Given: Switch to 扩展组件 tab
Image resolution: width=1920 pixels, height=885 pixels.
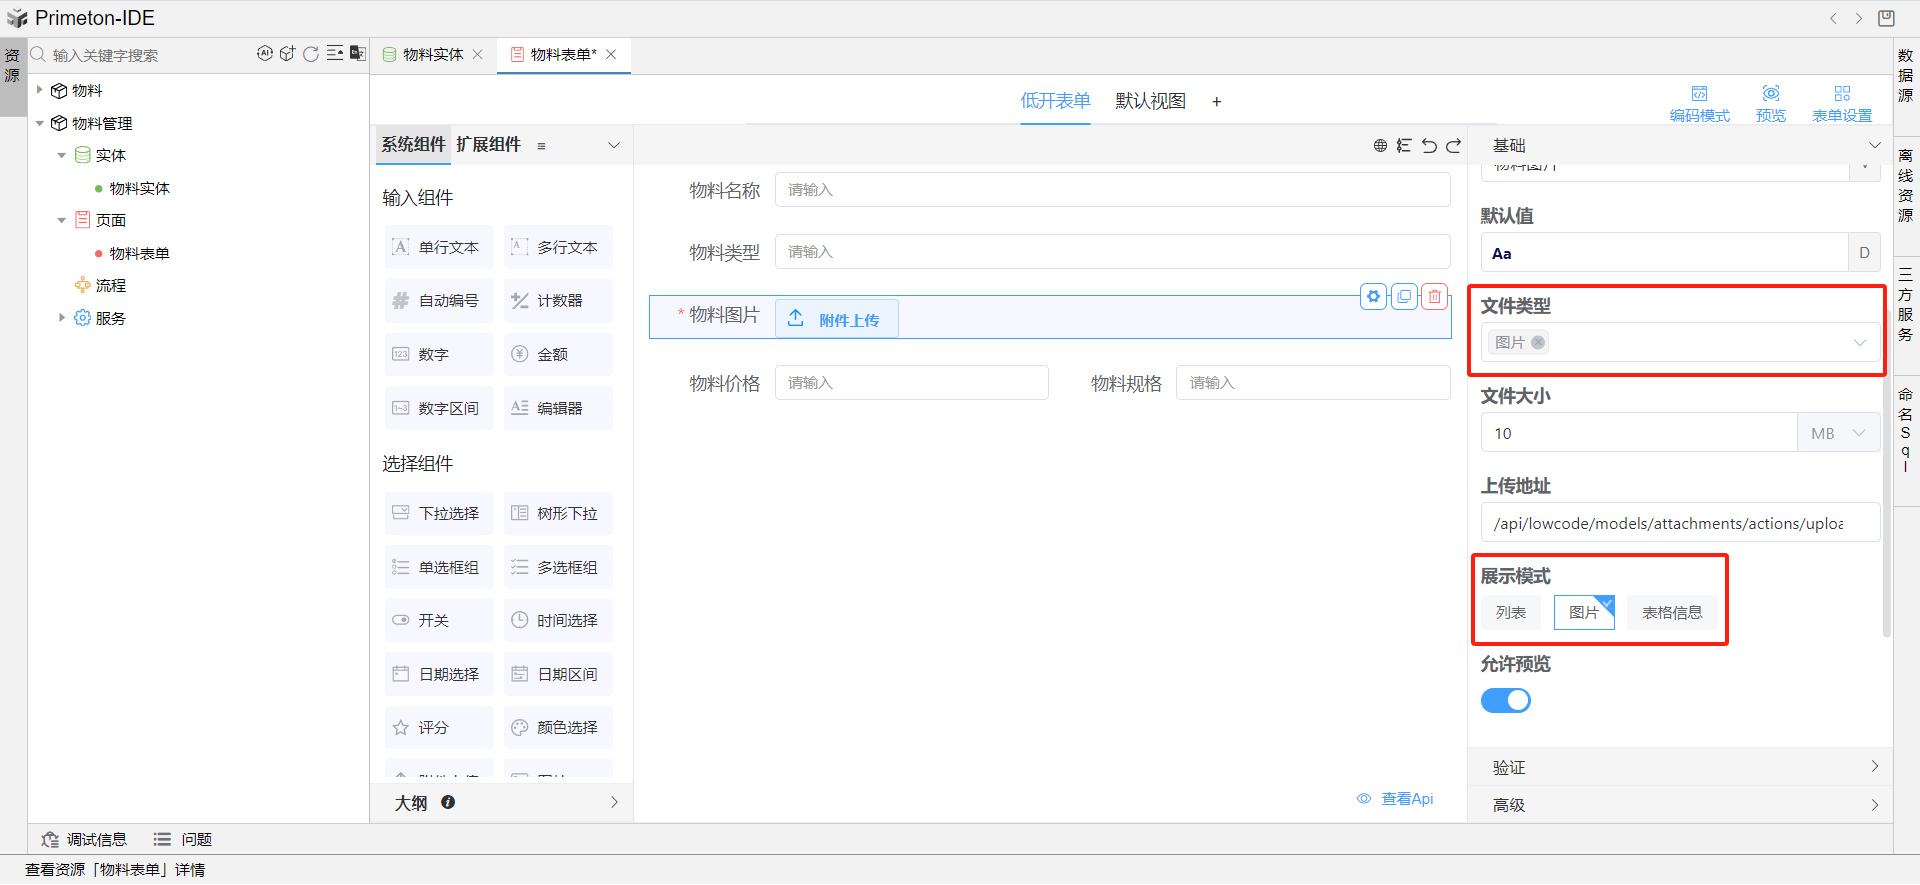Looking at the screenshot, I should tap(488, 145).
